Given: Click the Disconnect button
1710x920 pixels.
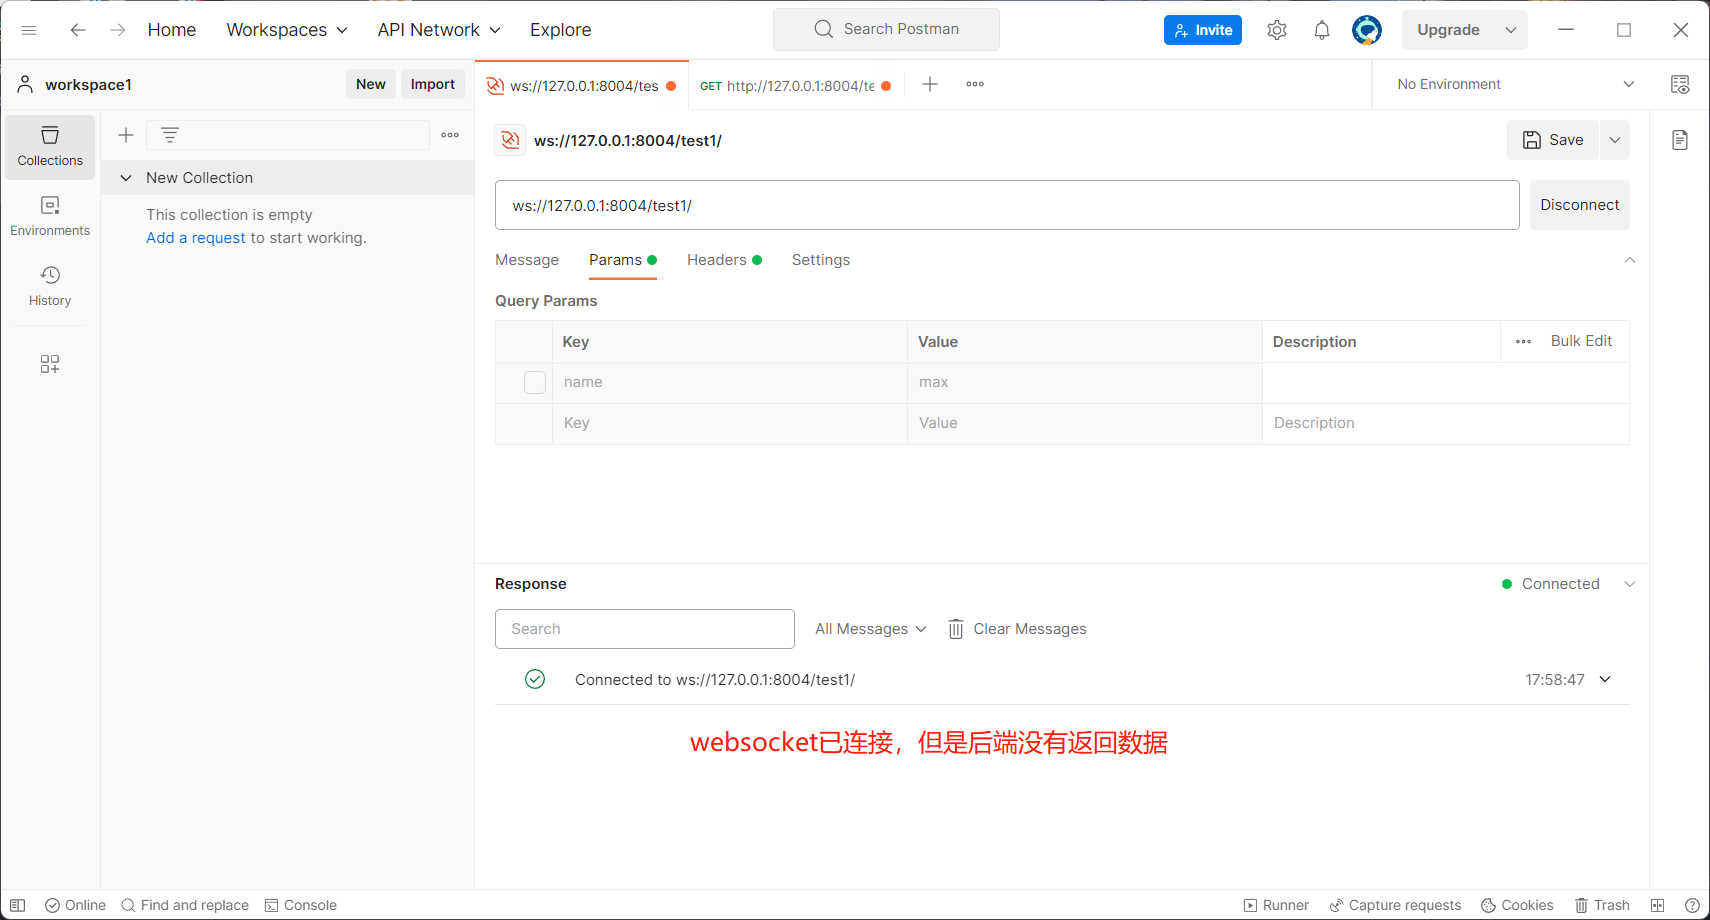Looking at the screenshot, I should point(1580,205).
